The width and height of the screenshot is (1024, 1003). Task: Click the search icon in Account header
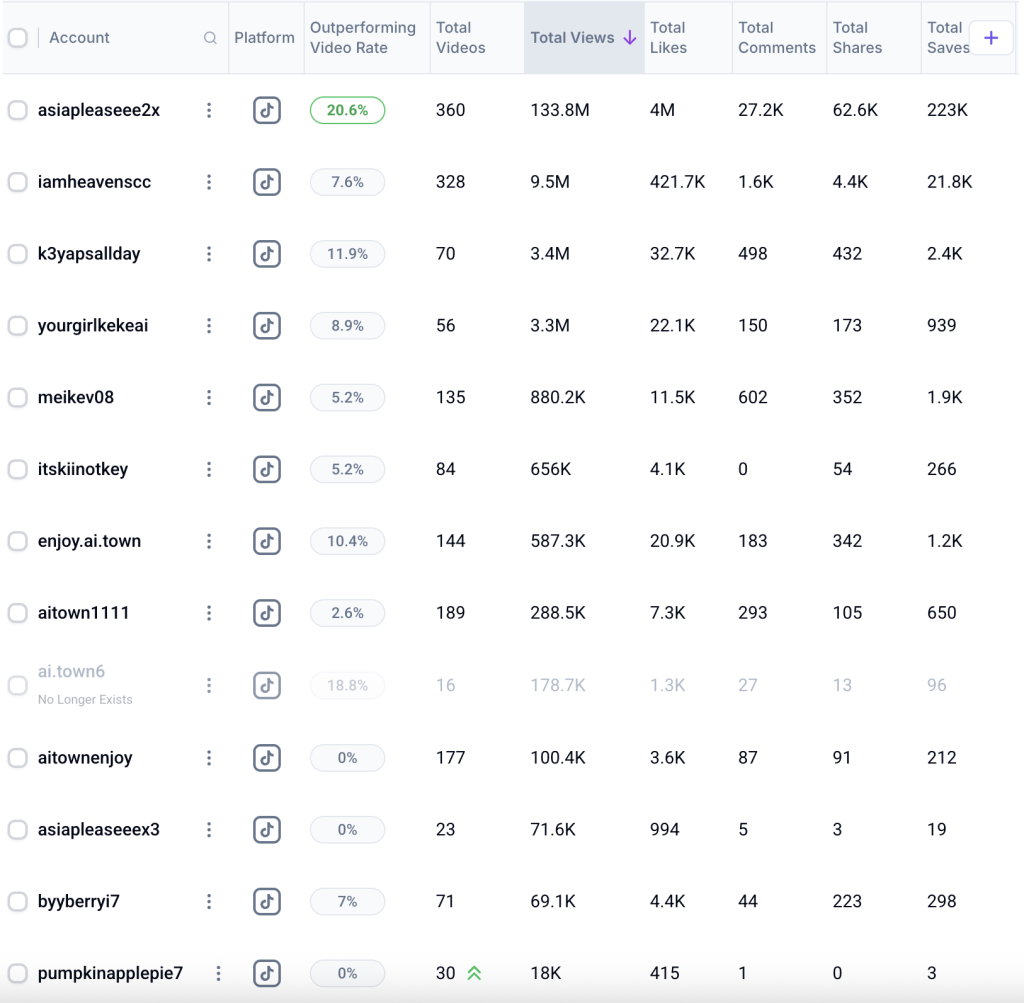pos(210,38)
